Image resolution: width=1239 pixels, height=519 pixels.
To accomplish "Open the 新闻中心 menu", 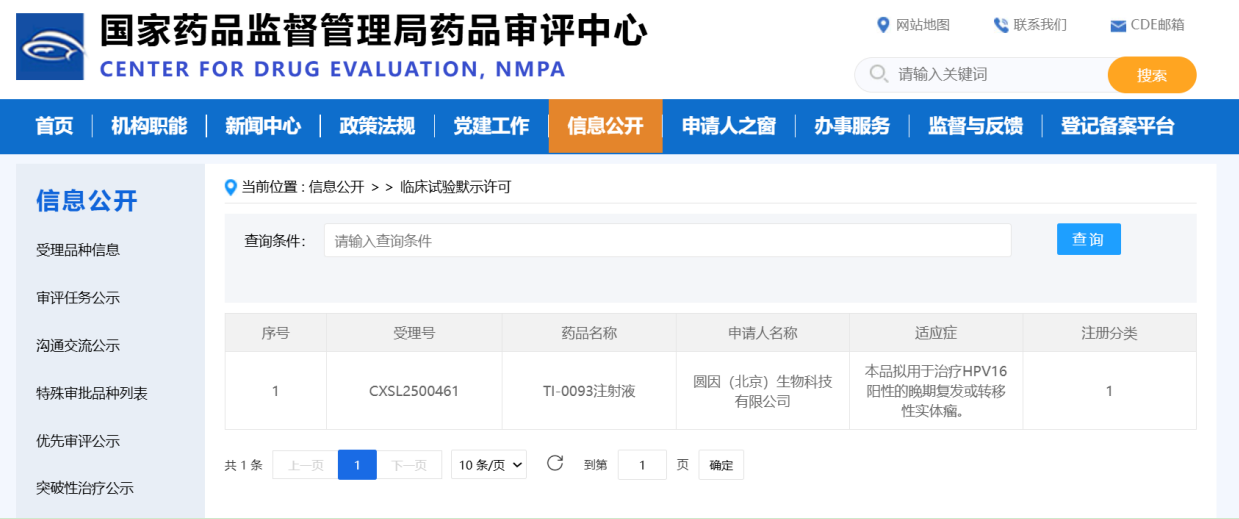I will coord(263,126).
